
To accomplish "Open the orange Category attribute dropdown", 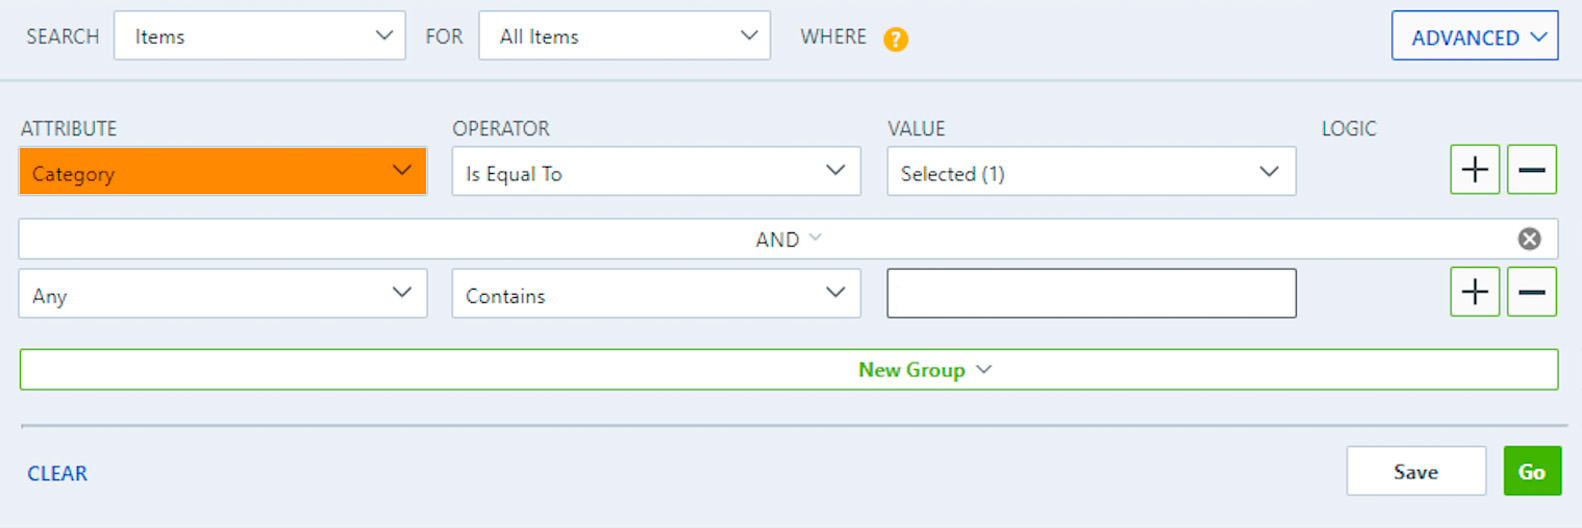I will coord(223,171).
